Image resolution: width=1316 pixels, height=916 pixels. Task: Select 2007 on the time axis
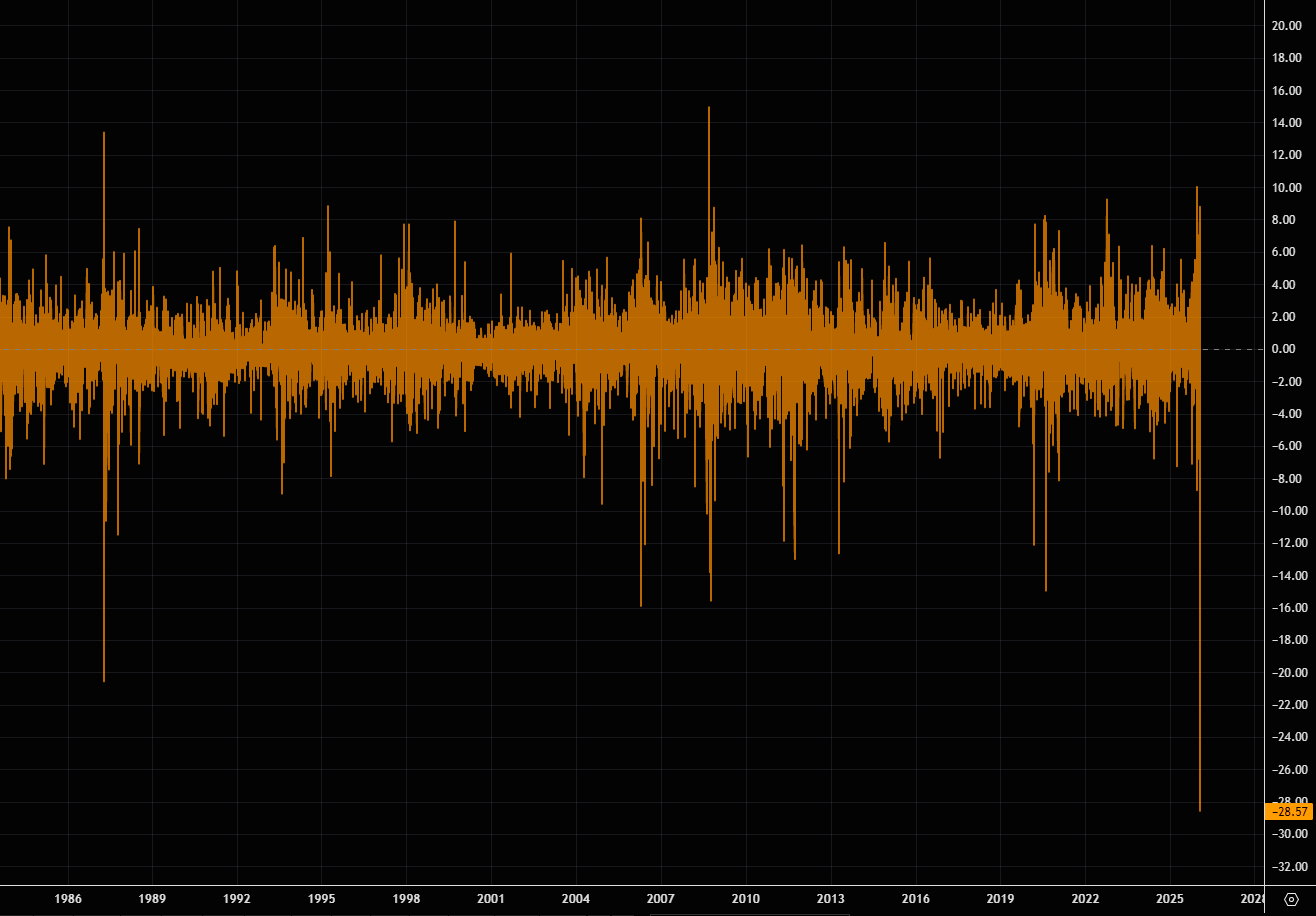click(x=661, y=899)
